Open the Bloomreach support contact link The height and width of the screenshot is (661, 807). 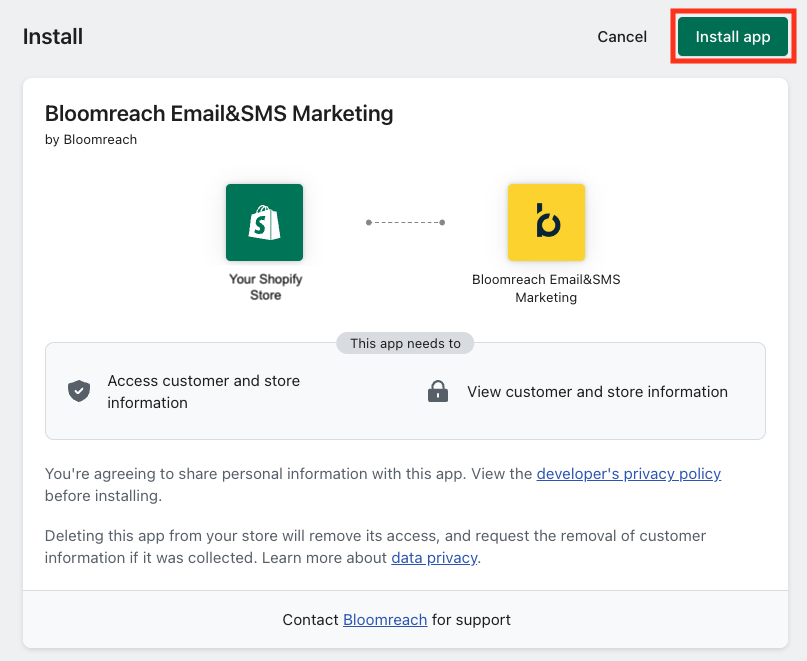385,620
